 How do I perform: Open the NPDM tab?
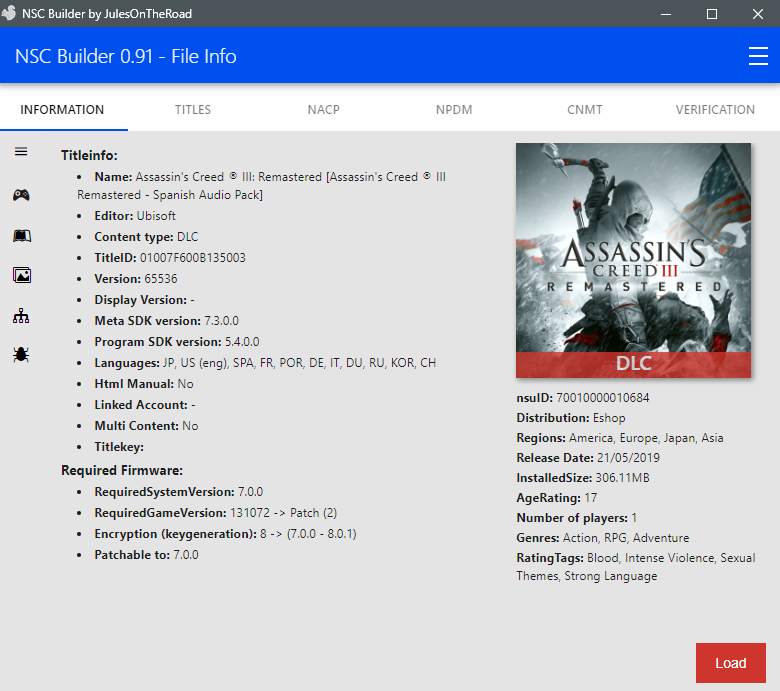click(454, 109)
